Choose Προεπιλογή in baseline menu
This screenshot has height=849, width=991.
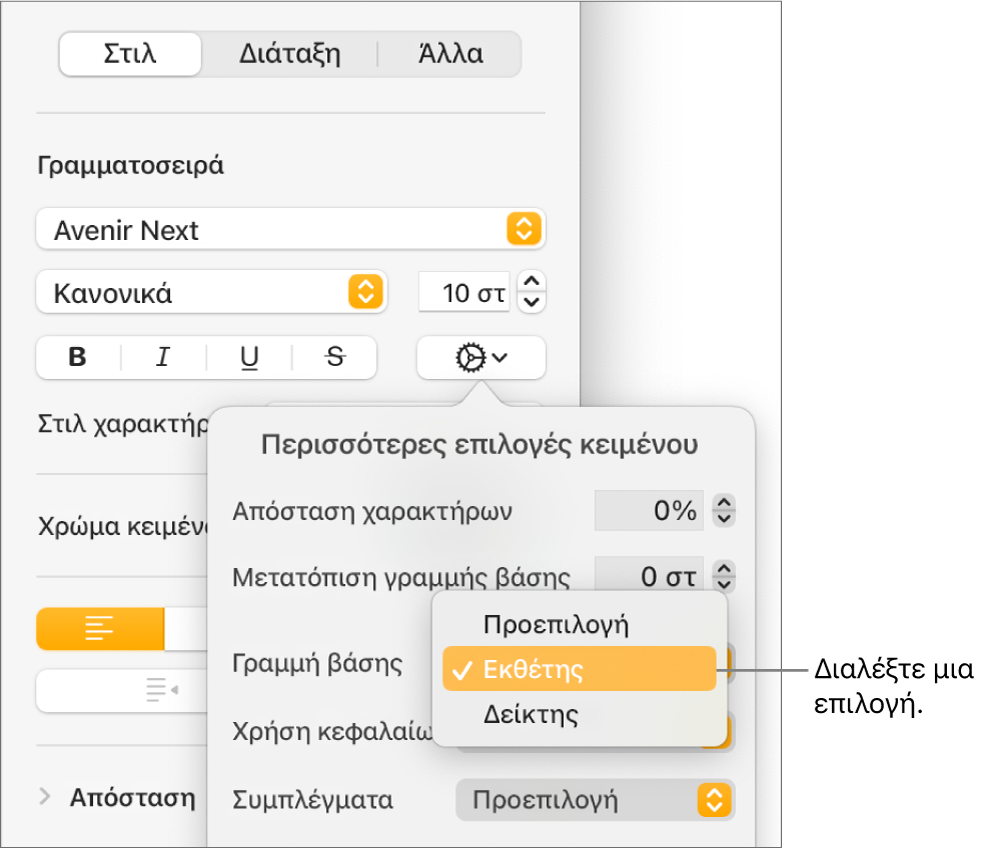click(x=579, y=625)
